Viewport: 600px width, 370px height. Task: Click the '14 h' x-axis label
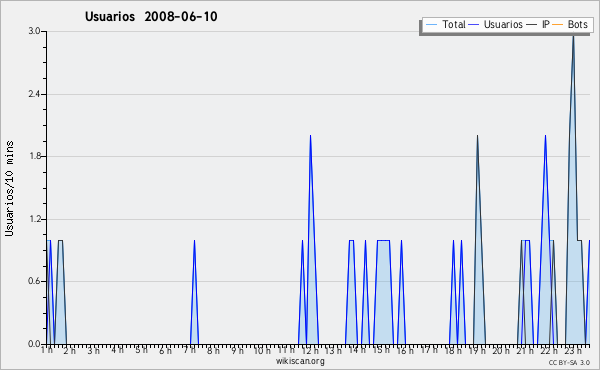357,350
